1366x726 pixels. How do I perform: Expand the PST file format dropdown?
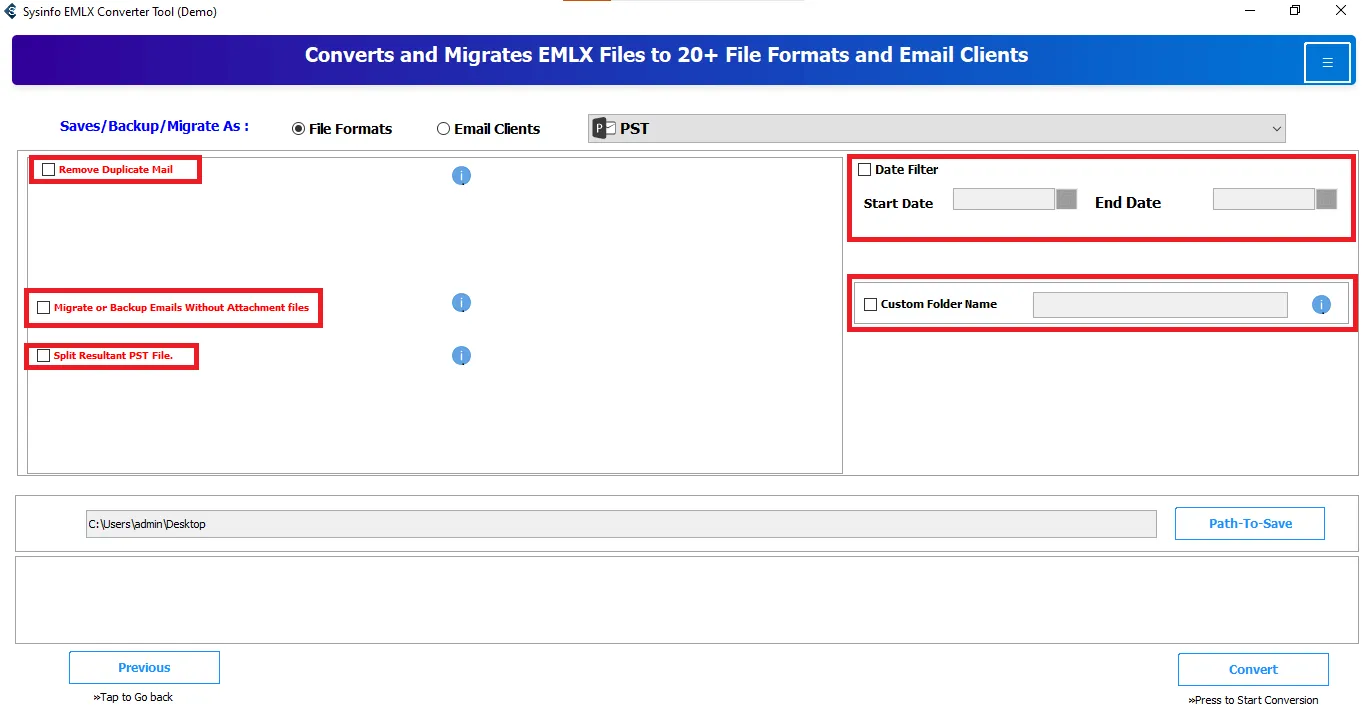coord(937,128)
